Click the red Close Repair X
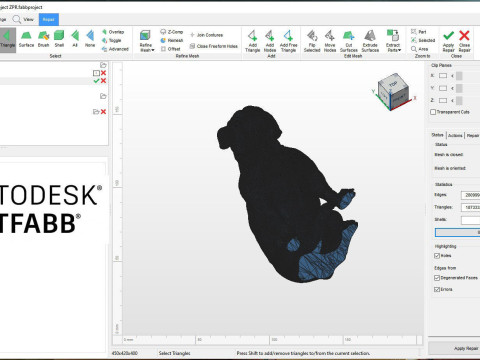Image resolution: width=480 pixels, height=360 pixels. [x=464, y=41]
